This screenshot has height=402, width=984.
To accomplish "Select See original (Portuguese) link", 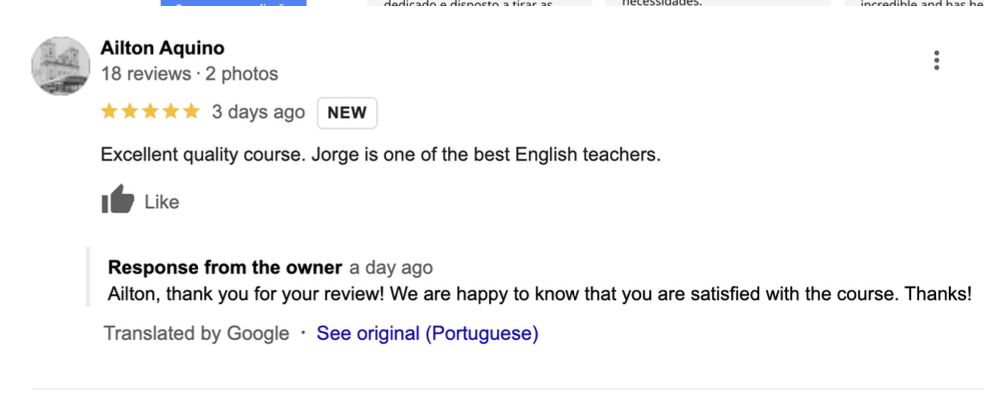I will coord(427,333).
